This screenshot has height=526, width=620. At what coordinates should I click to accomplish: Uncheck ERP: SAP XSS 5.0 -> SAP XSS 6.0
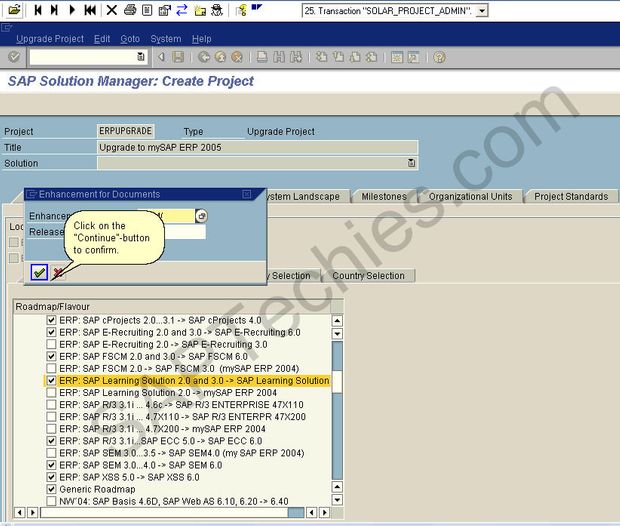(x=51, y=477)
